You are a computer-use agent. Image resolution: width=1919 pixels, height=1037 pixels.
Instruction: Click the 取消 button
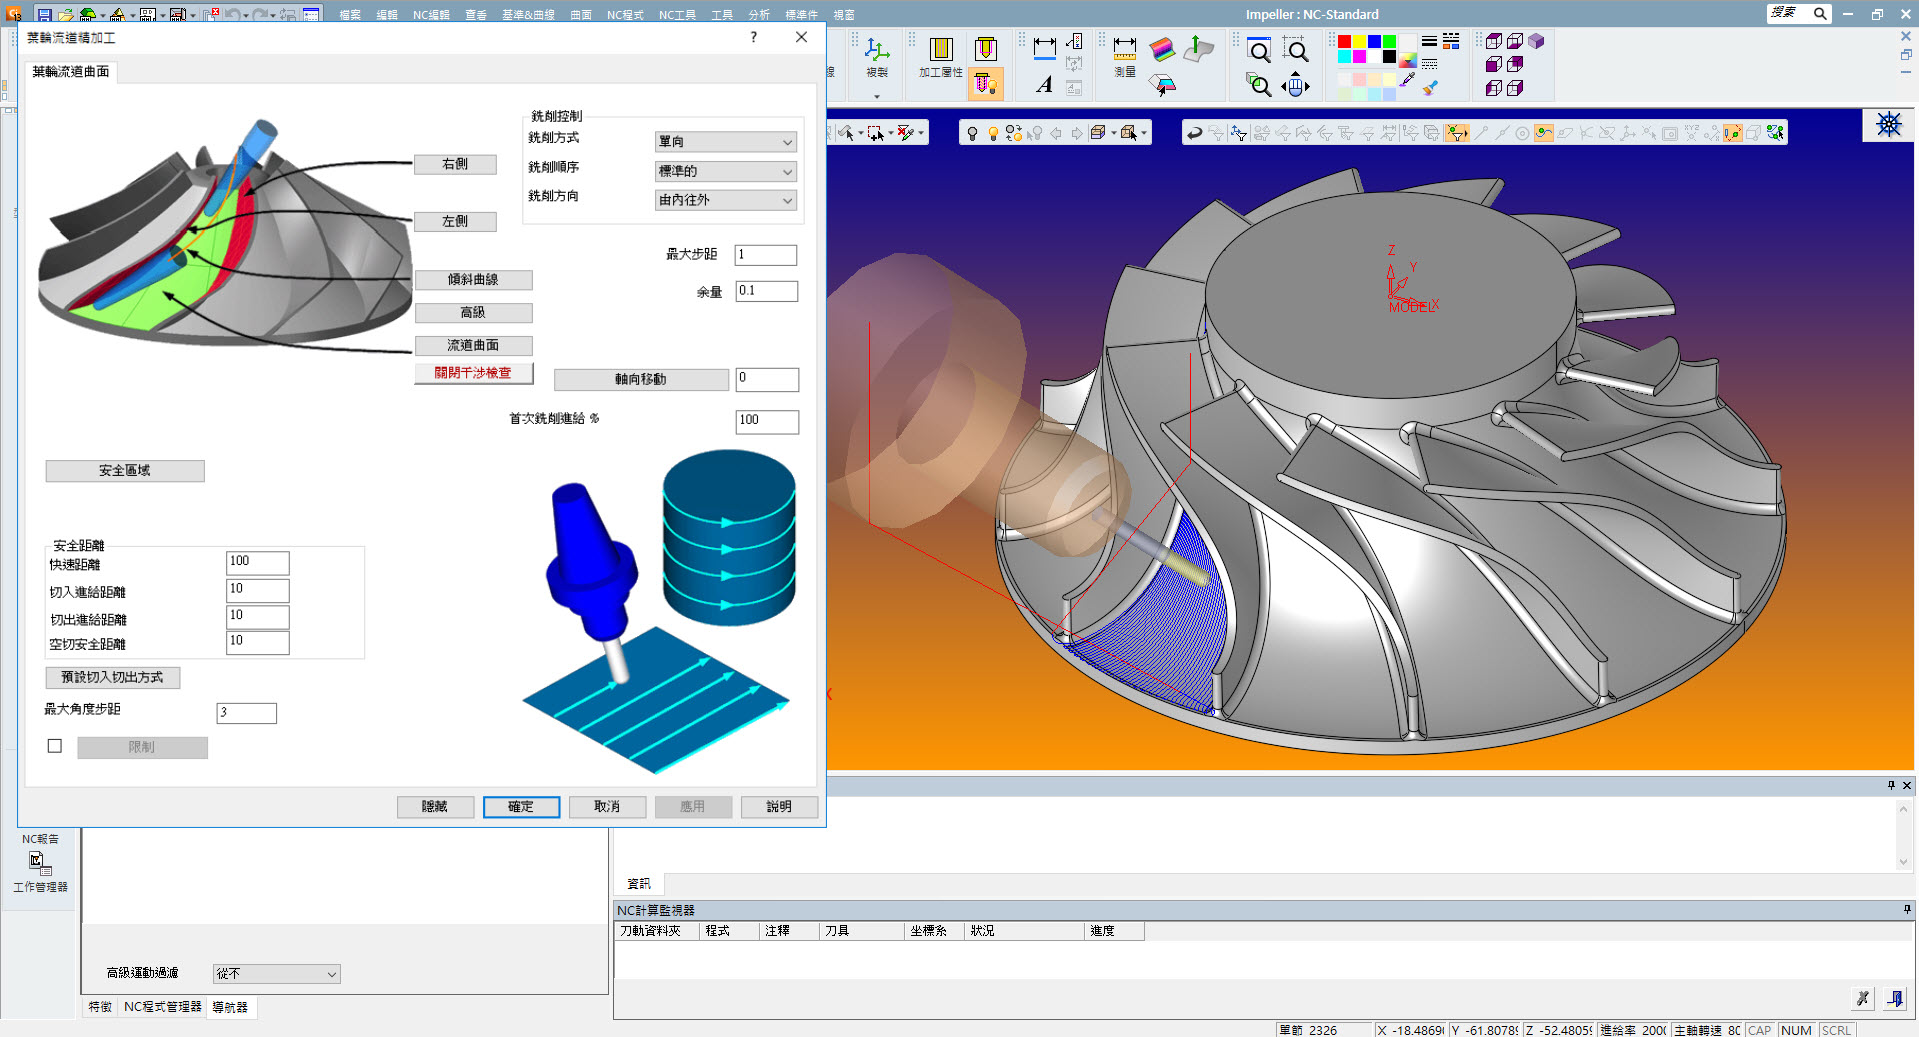click(x=607, y=807)
